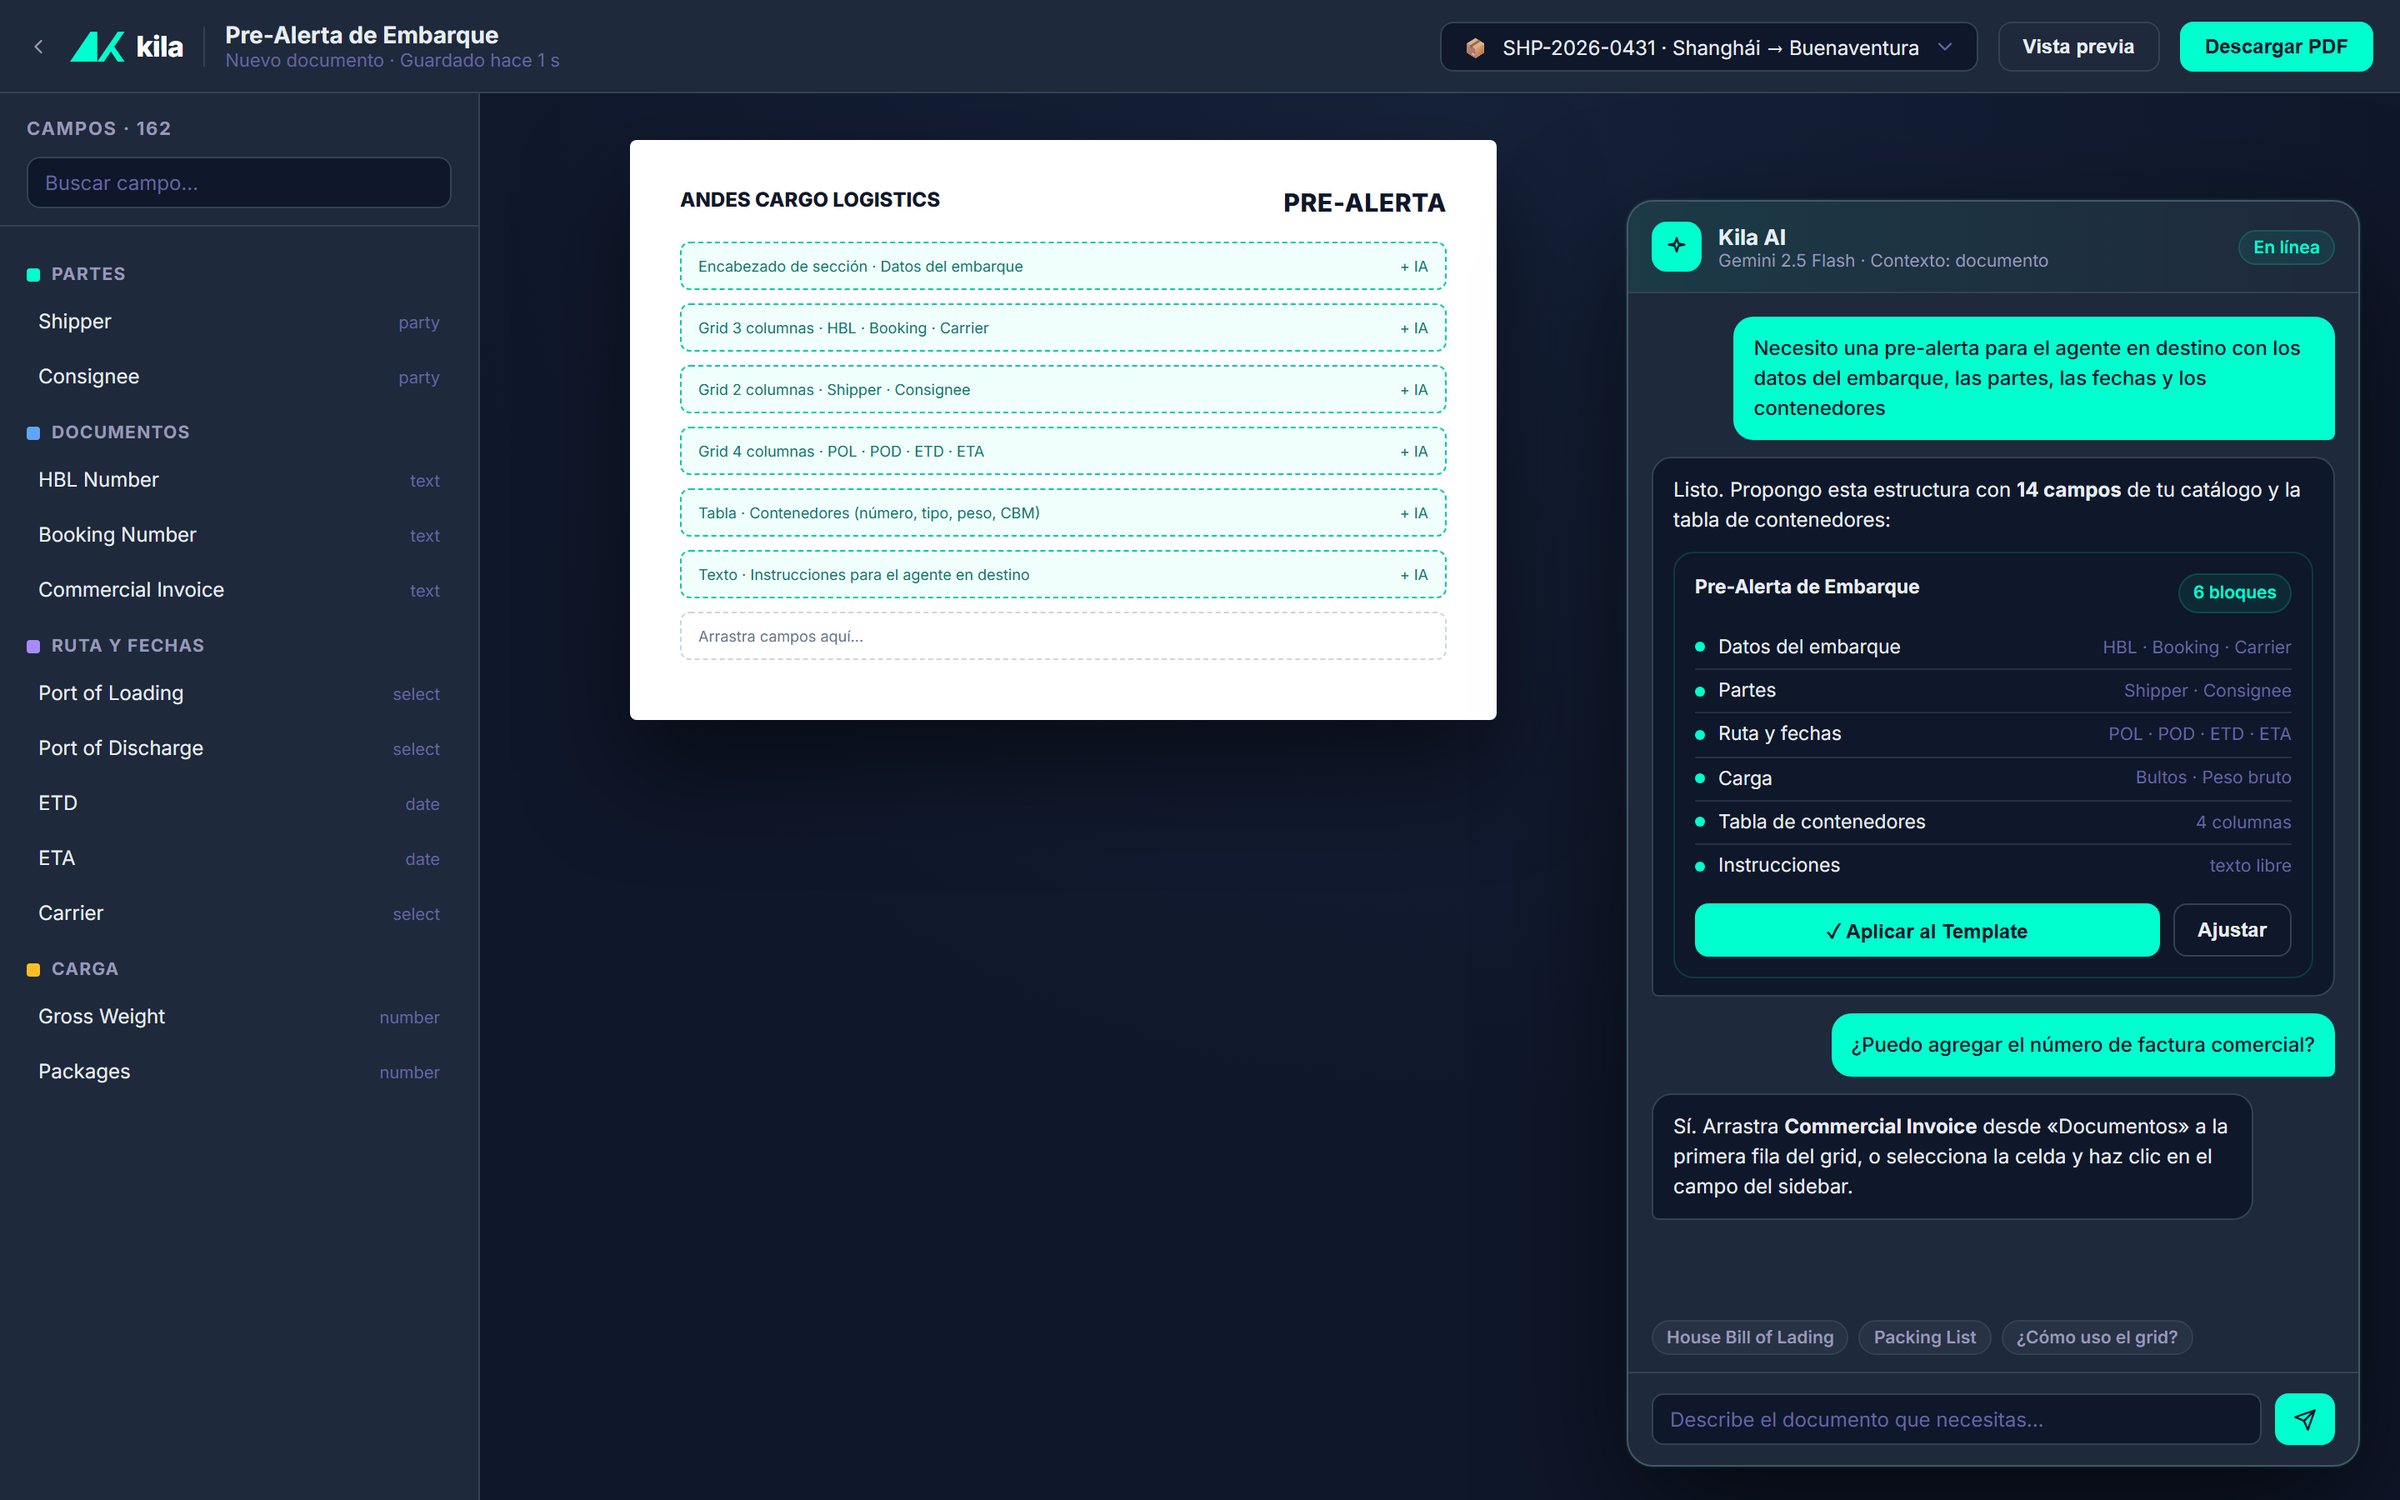Click the purple RUTA Y FECHAS marker

(33, 646)
